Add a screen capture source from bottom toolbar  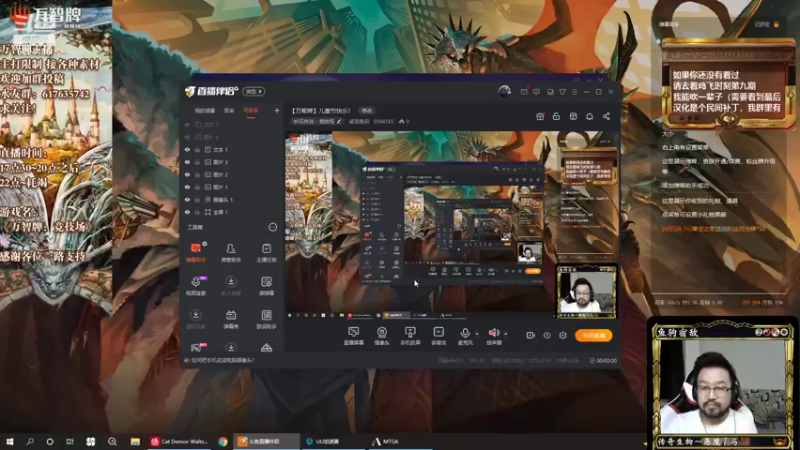354,336
